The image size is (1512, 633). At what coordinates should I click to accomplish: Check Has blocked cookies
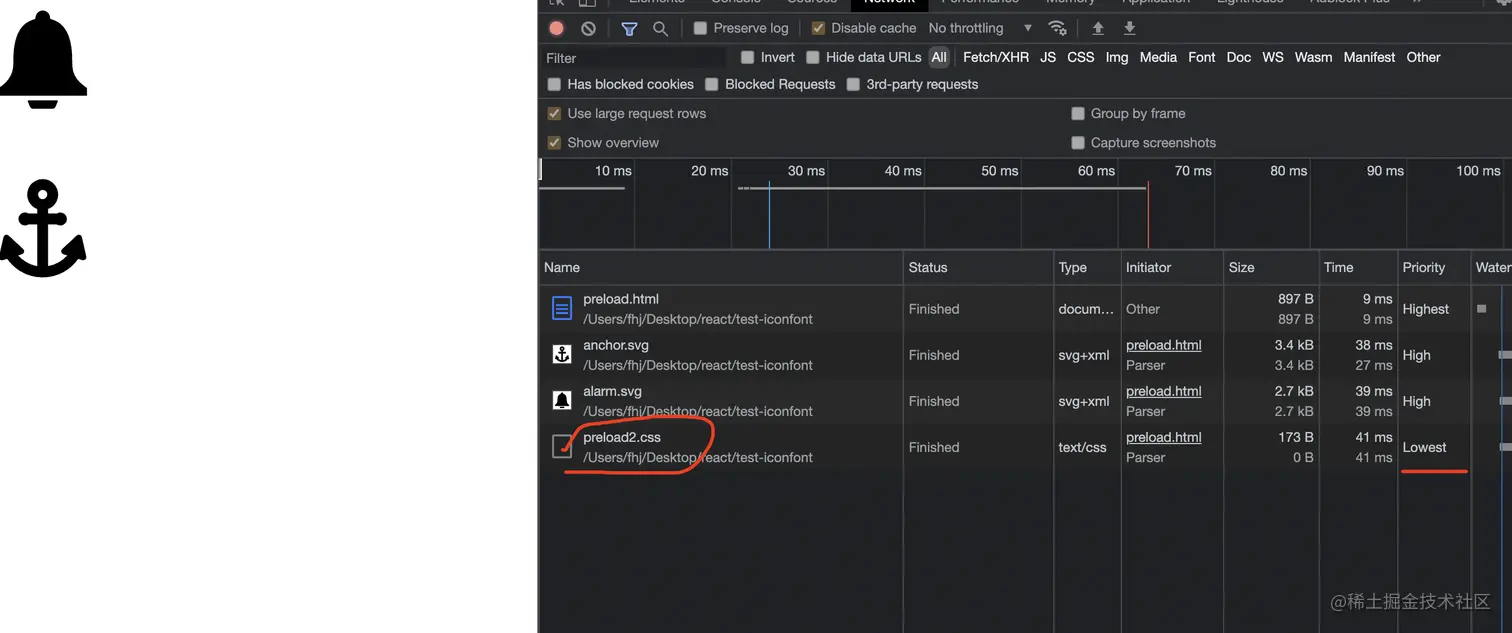554,84
